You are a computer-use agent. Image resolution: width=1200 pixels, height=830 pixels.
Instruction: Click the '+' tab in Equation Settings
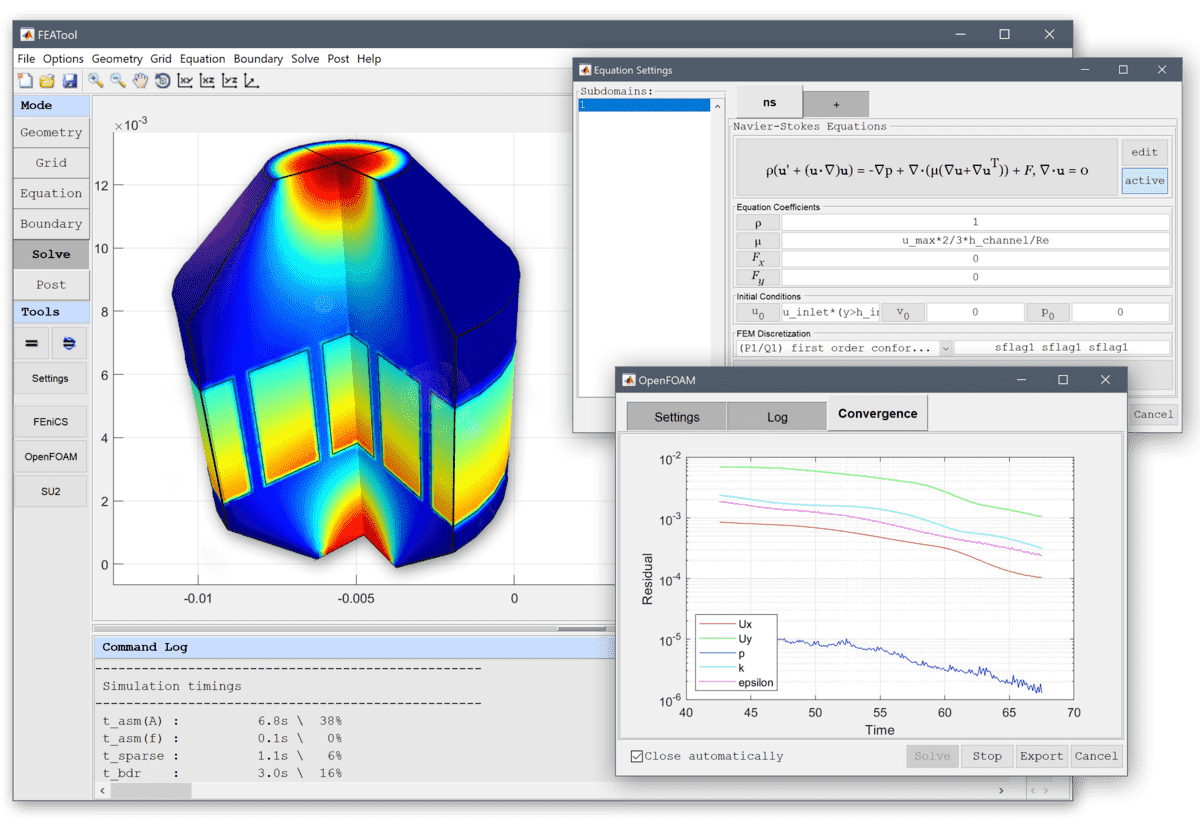(835, 103)
